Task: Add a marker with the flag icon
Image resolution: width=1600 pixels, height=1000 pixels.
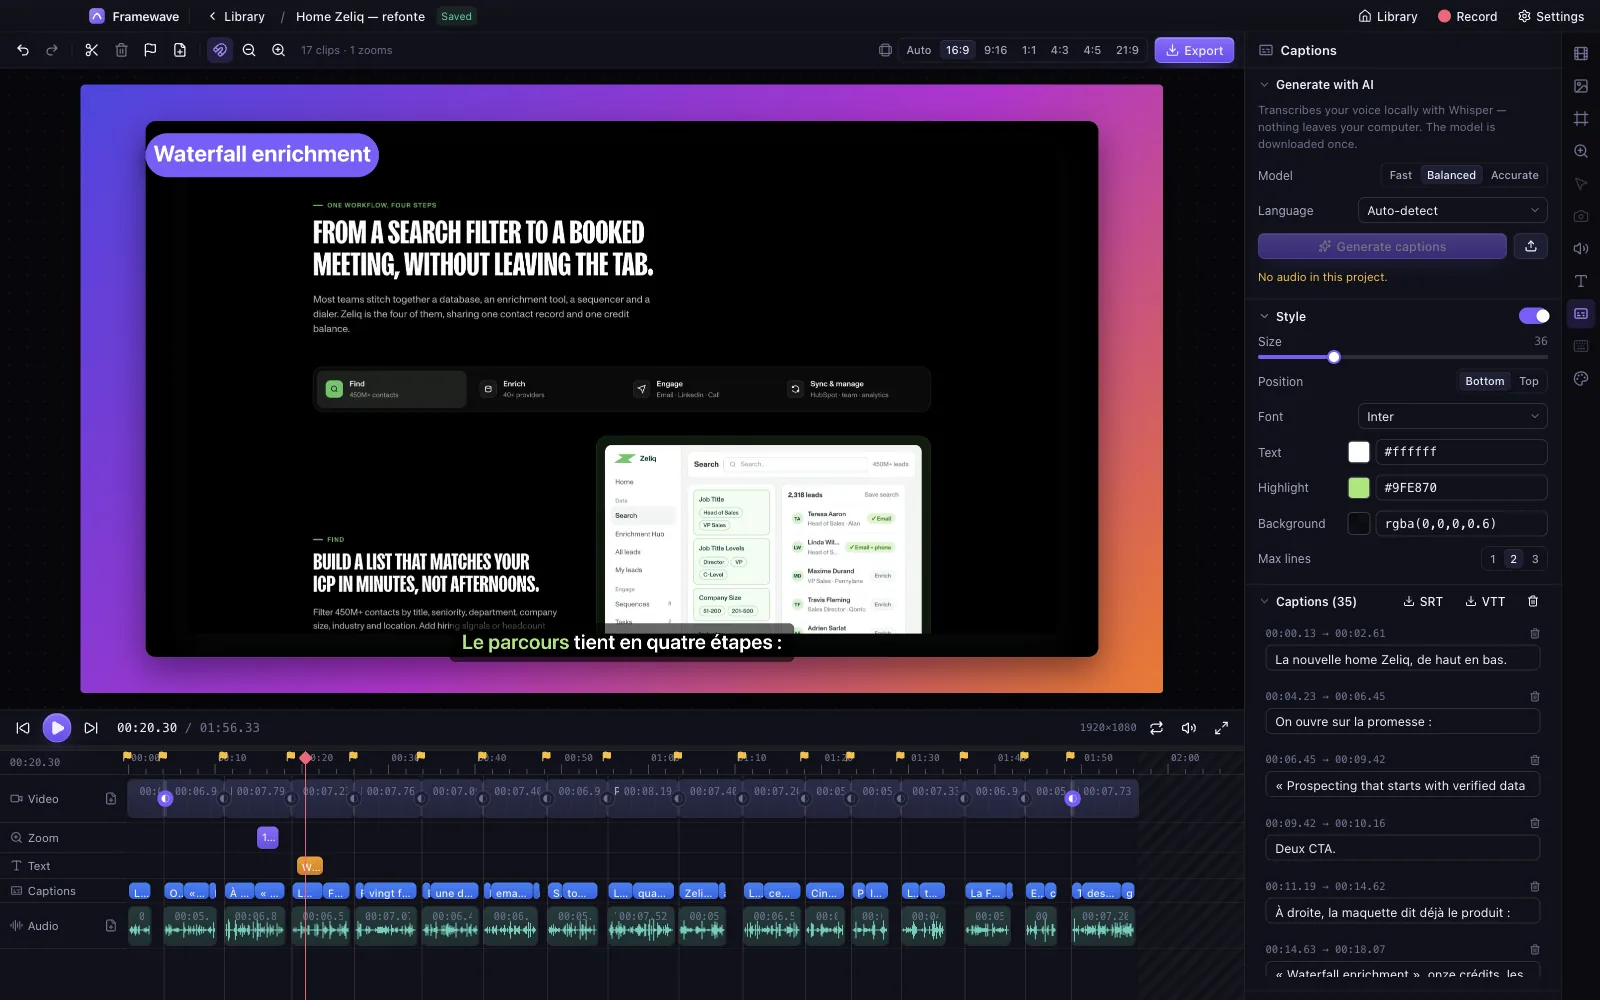Action: click(x=150, y=50)
